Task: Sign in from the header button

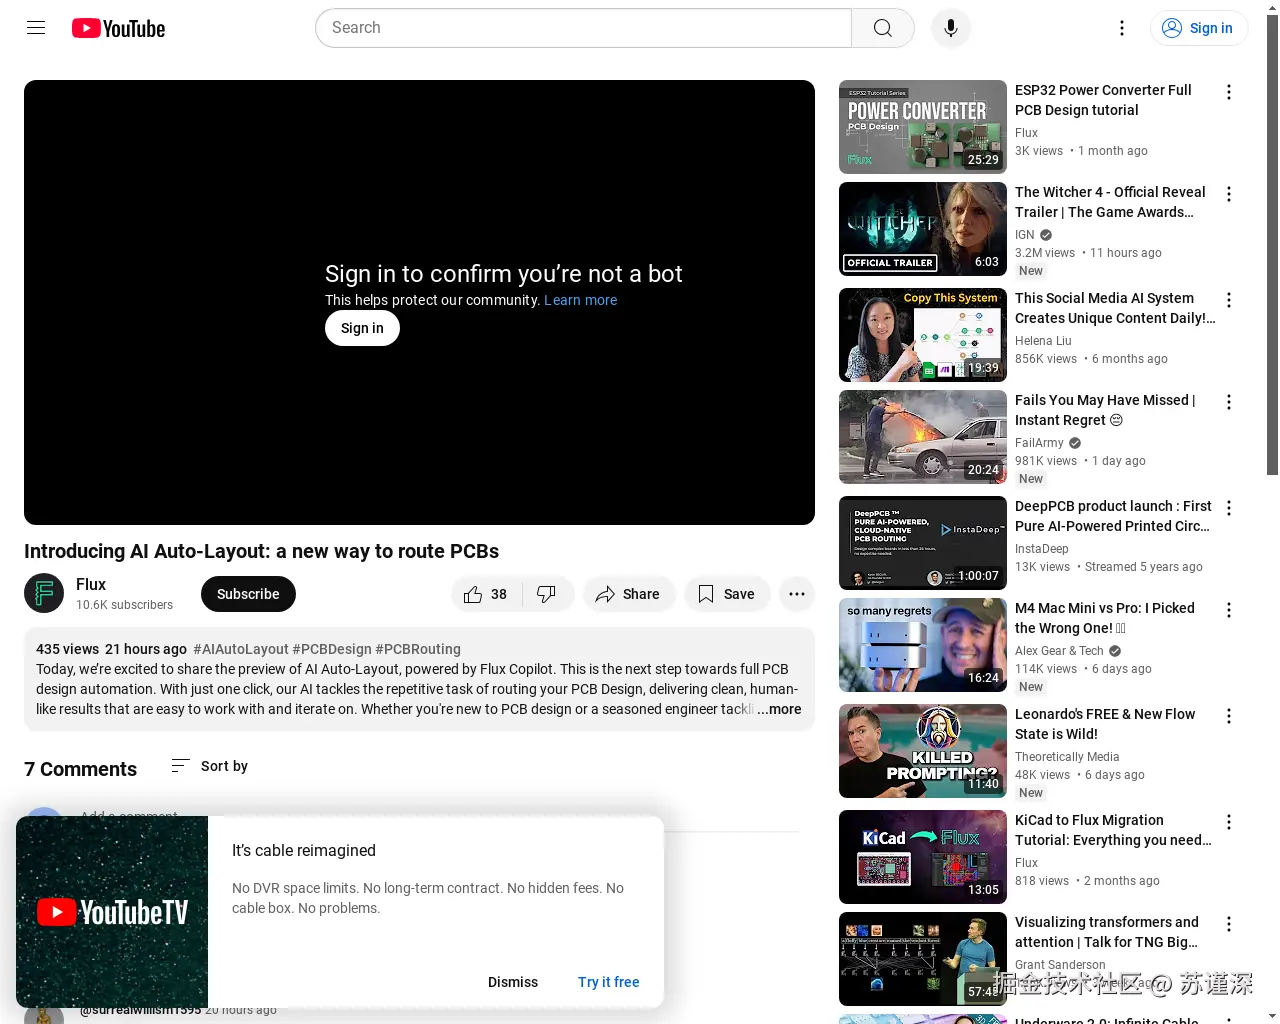Action: point(1198,28)
